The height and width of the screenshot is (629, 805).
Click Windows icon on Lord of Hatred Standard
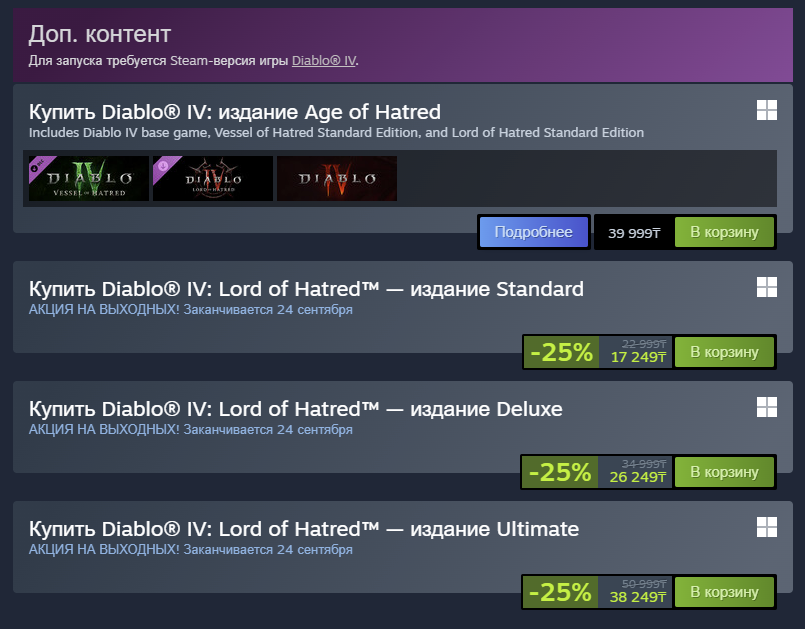click(766, 288)
